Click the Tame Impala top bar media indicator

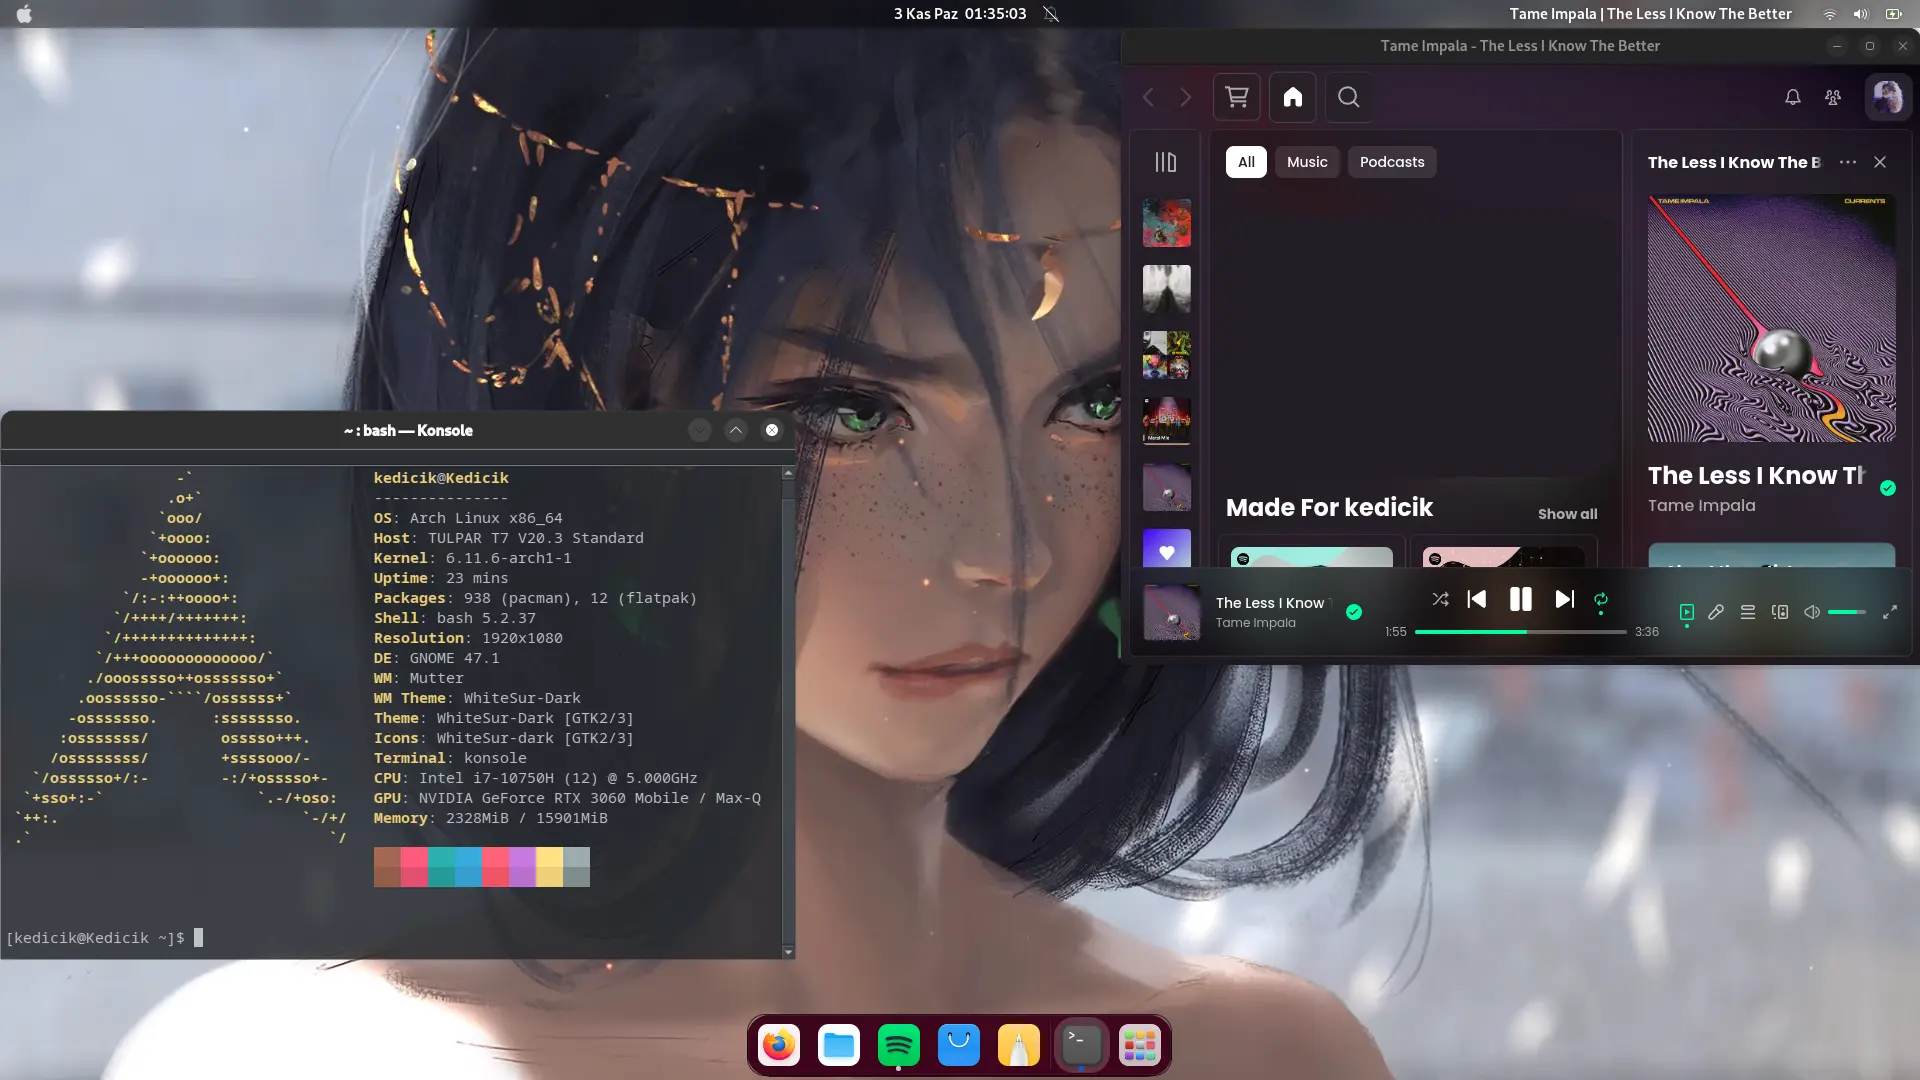pyautogui.click(x=1650, y=14)
